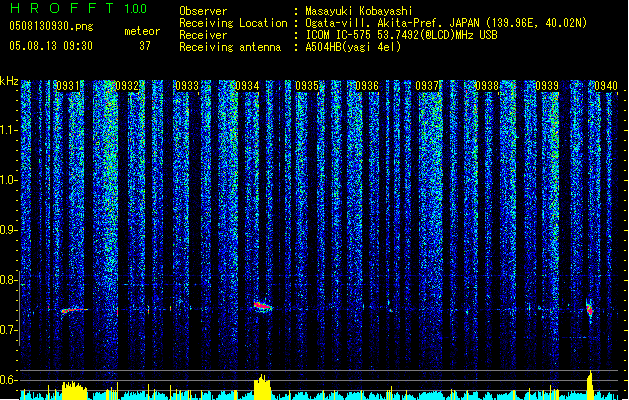Click the 0937 time marker
Viewport: 629px width, 400px height.
427,86
